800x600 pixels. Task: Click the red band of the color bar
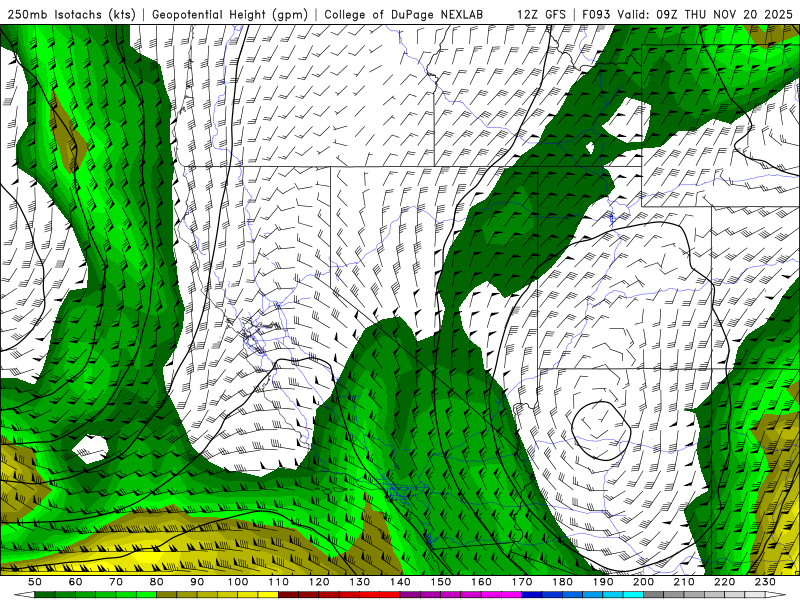pyautogui.click(x=339, y=595)
